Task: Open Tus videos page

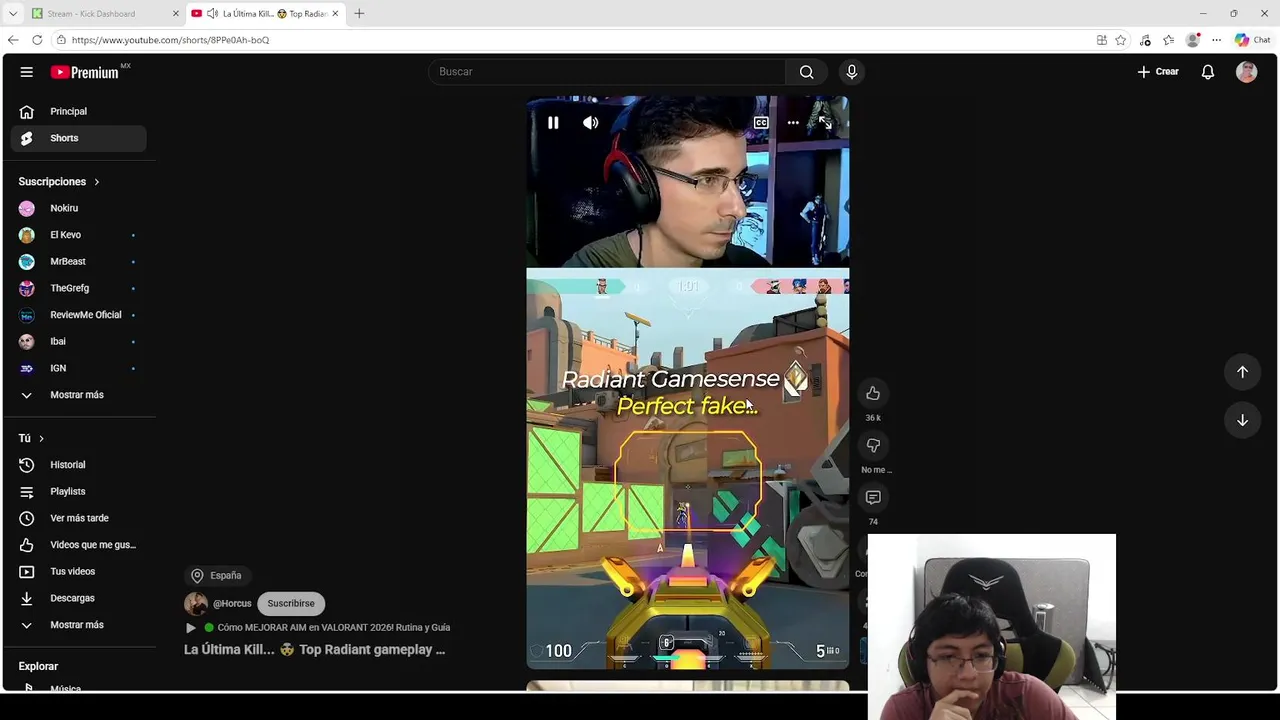Action: click(78, 571)
